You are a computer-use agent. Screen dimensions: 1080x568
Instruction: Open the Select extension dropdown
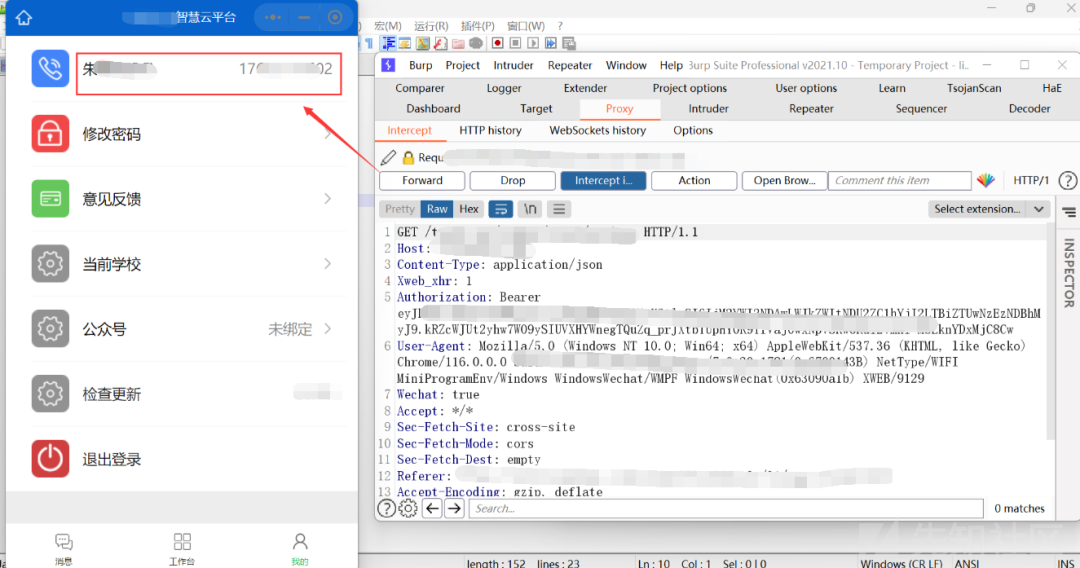click(988, 209)
